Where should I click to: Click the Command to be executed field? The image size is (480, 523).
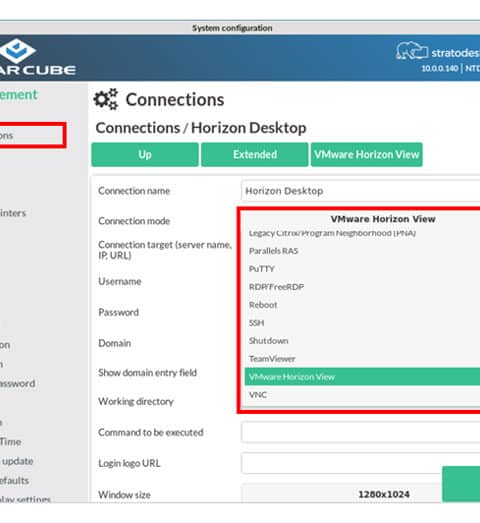[360, 432]
